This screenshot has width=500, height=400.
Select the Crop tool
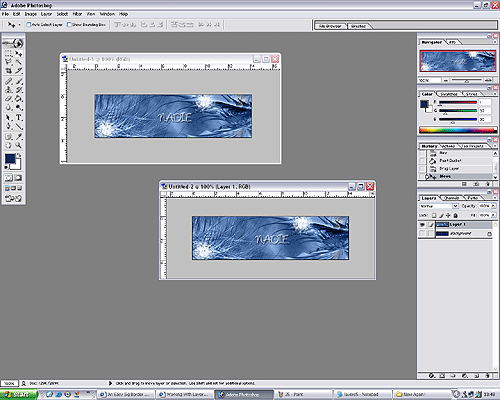(9, 71)
